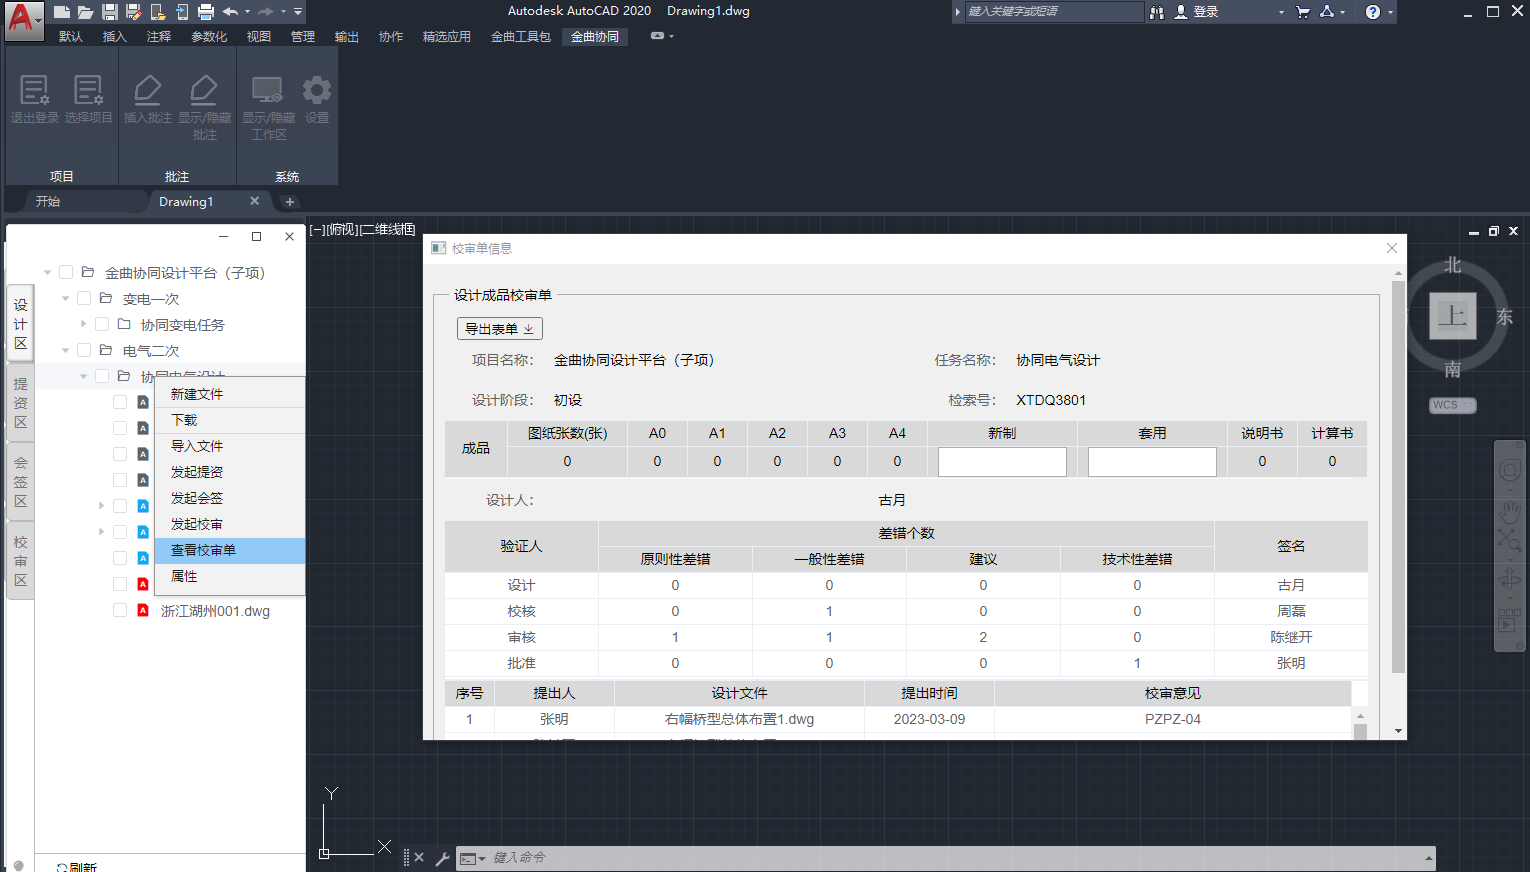The image size is (1530, 872).
Task: Click the 刷新 refresh button
Action: pos(78,867)
